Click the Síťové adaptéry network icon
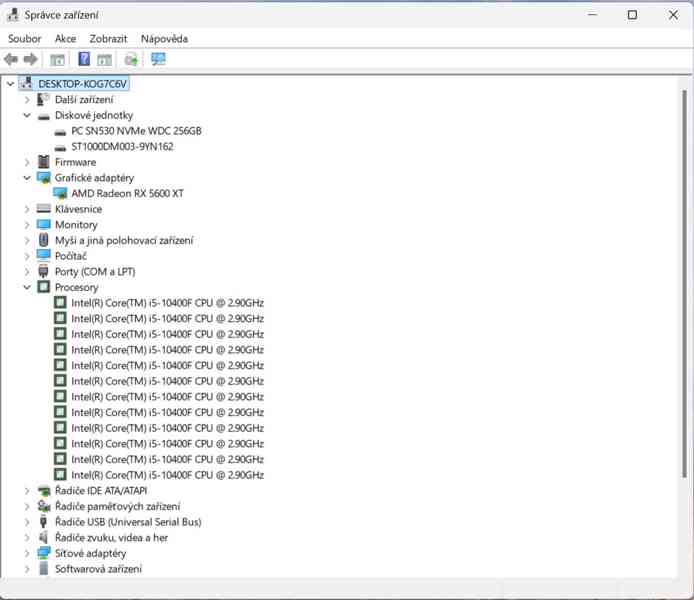 [x=44, y=553]
